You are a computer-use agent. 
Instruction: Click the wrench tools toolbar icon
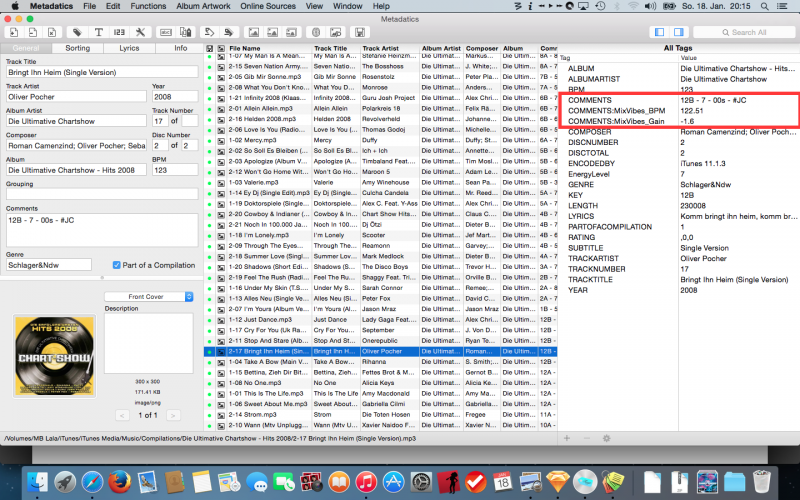(140, 32)
